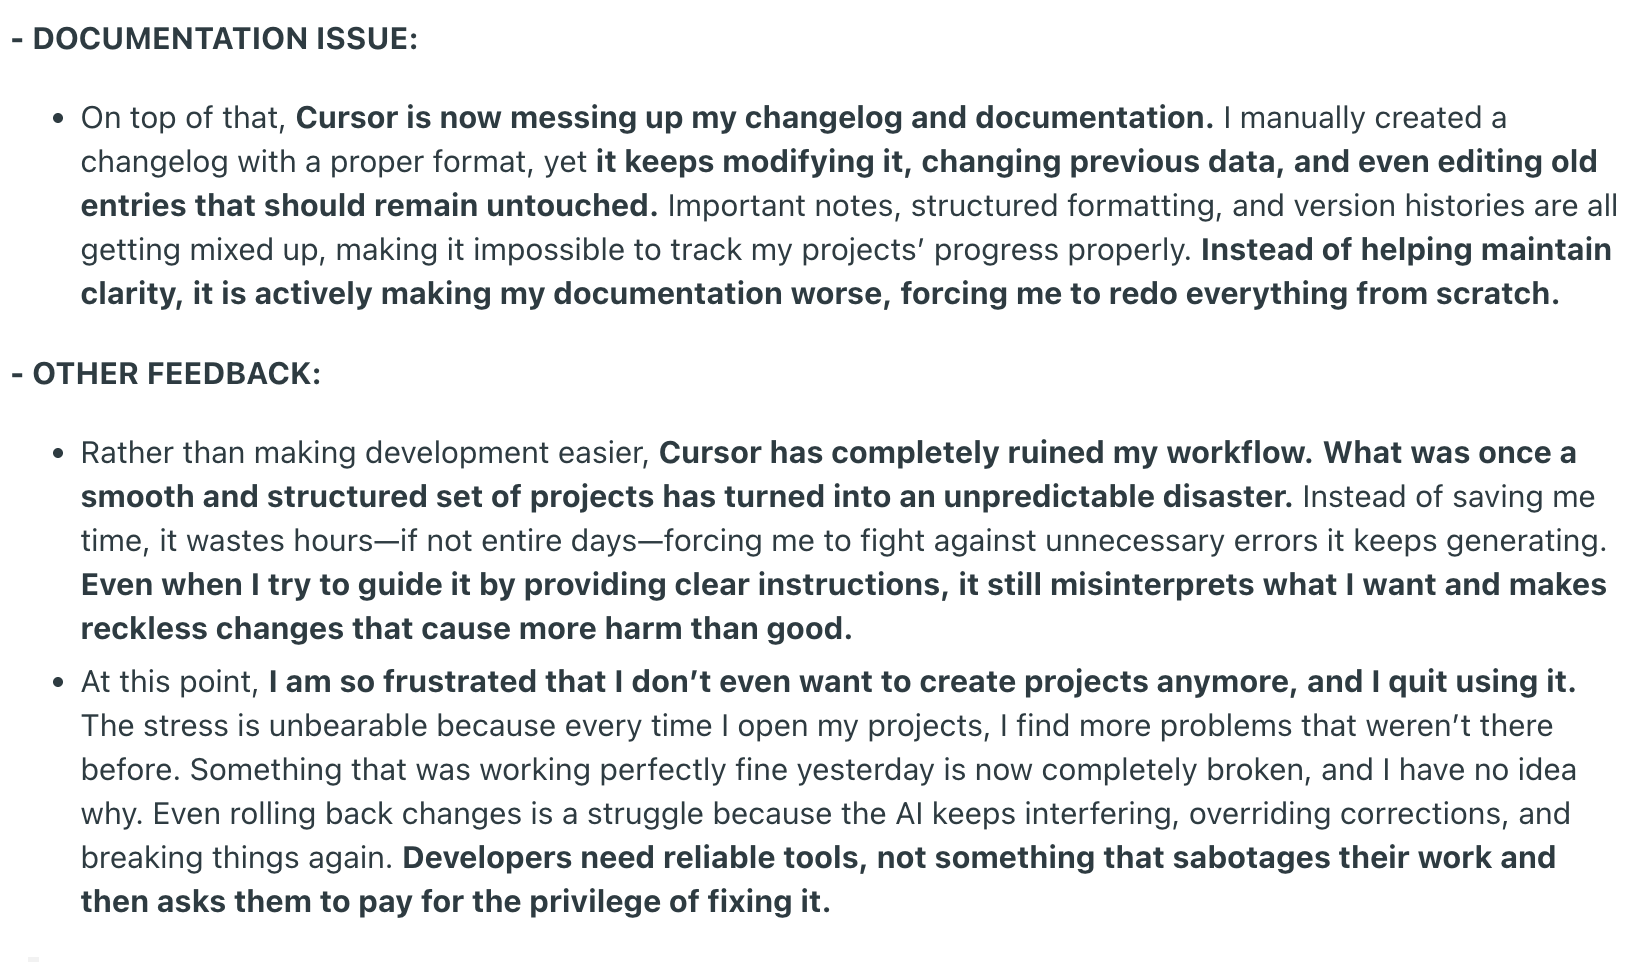Click the phrase 'unpredictable disaster'
The image size is (1640, 962).
1117,497
